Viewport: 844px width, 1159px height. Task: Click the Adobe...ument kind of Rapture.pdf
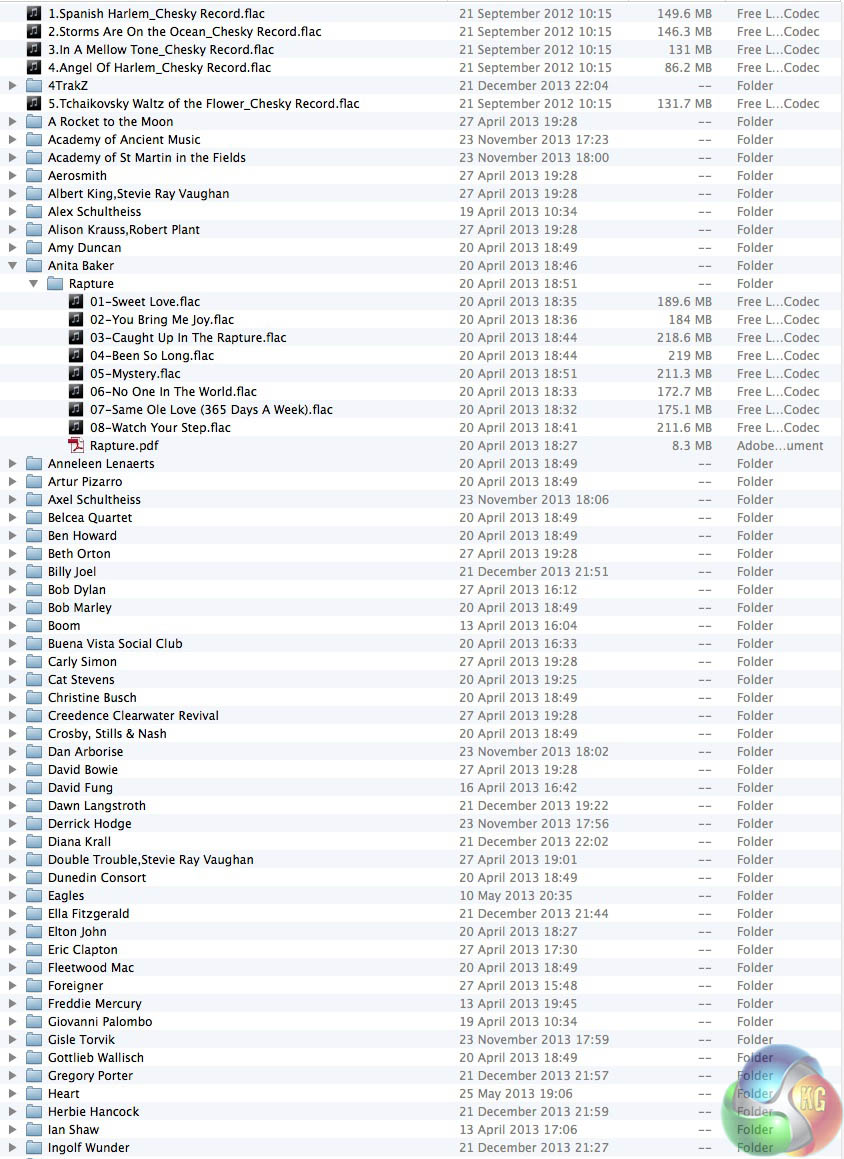(x=780, y=446)
